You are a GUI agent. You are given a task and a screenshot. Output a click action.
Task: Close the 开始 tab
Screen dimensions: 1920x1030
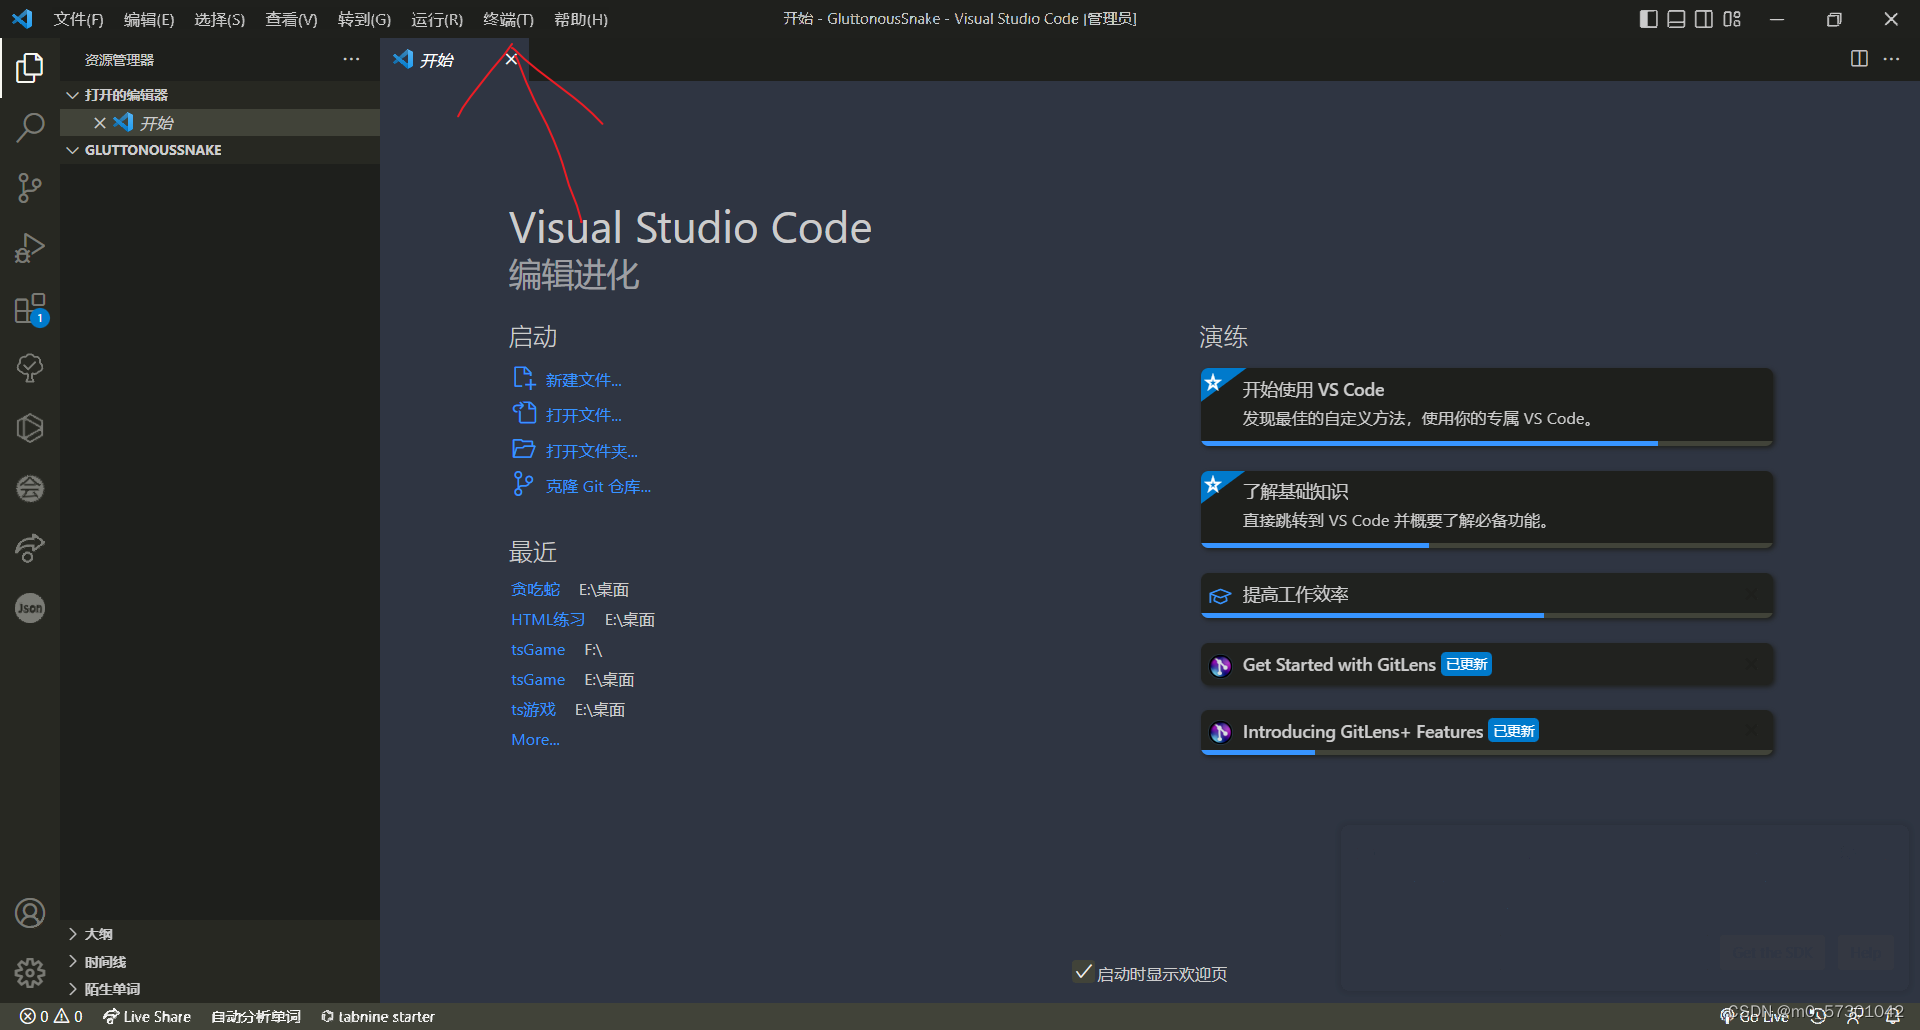pyautogui.click(x=511, y=59)
